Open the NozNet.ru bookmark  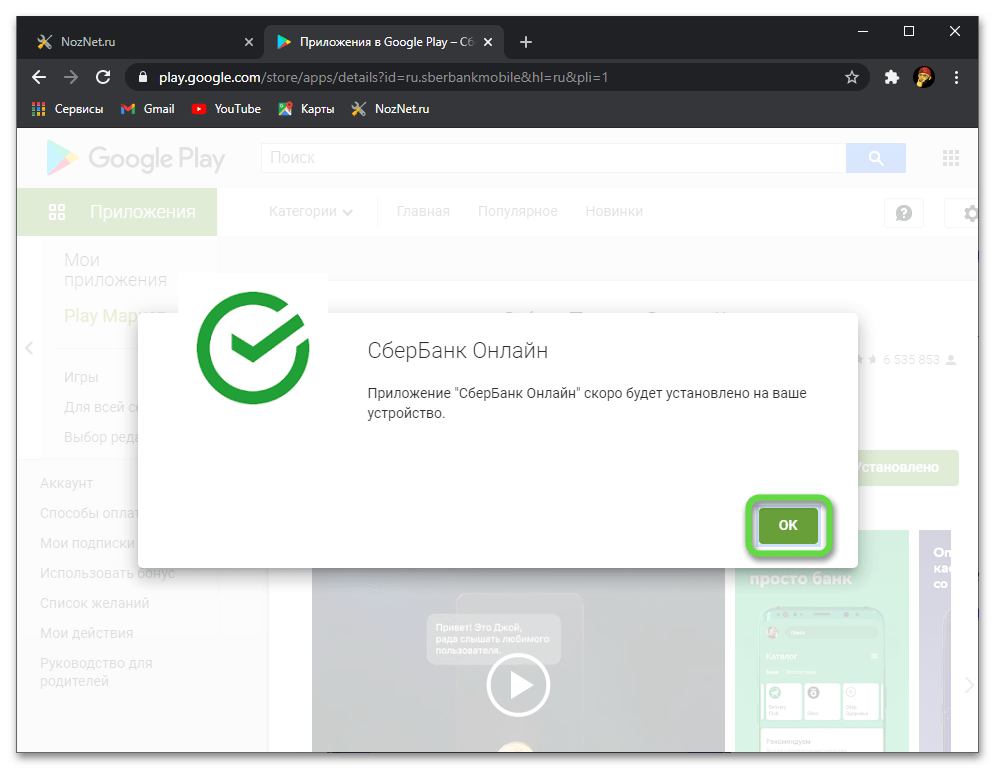click(390, 109)
